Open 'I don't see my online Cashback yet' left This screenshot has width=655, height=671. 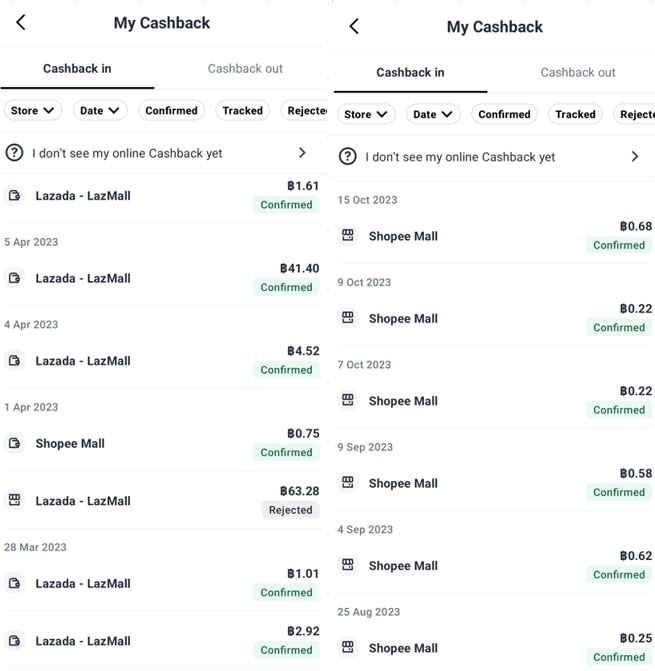164,153
